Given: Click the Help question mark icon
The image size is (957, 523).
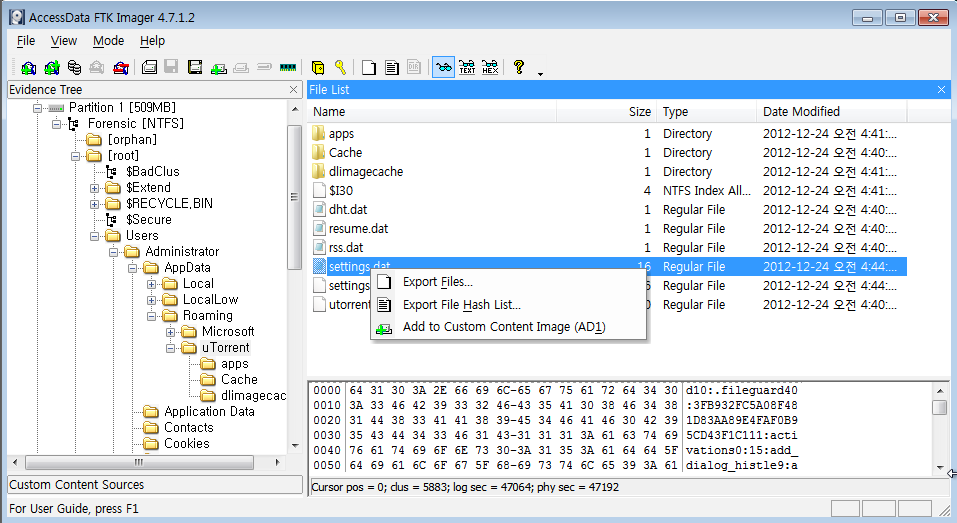Looking at the screenshot, I should click(x=519, y=67).
